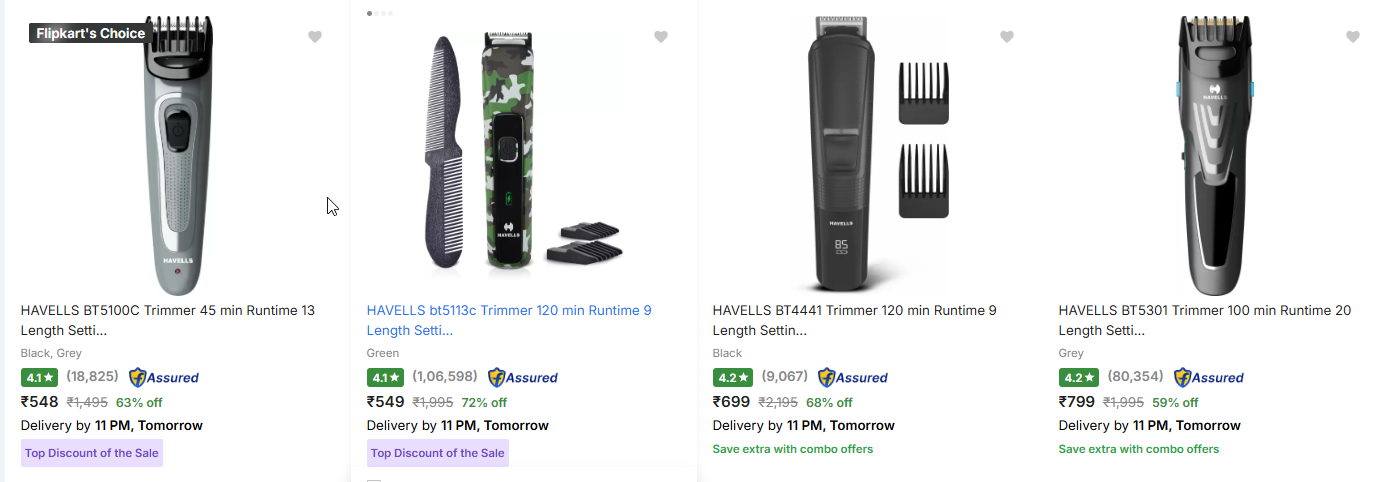
Task: Click image carousel dots above camouflage trimmer
Action: [x=380, y=14]
